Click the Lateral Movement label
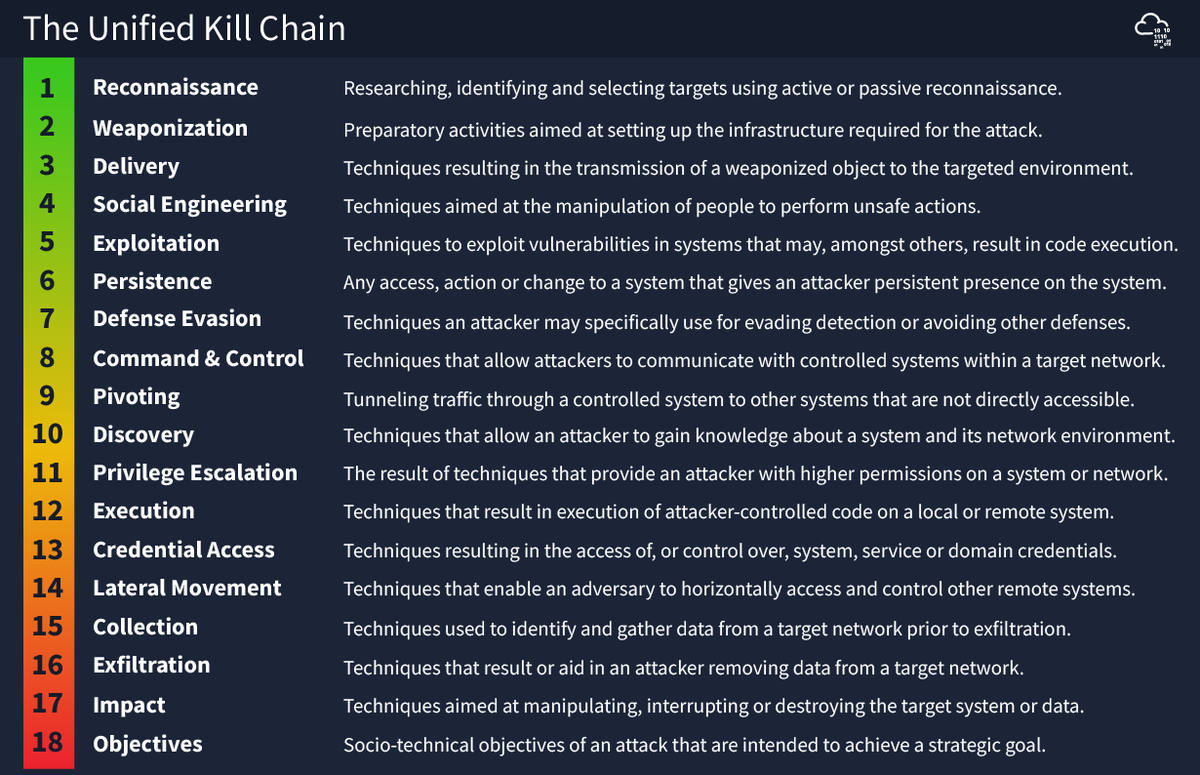This screenshot has width=1200, height=775. [187, 588]
